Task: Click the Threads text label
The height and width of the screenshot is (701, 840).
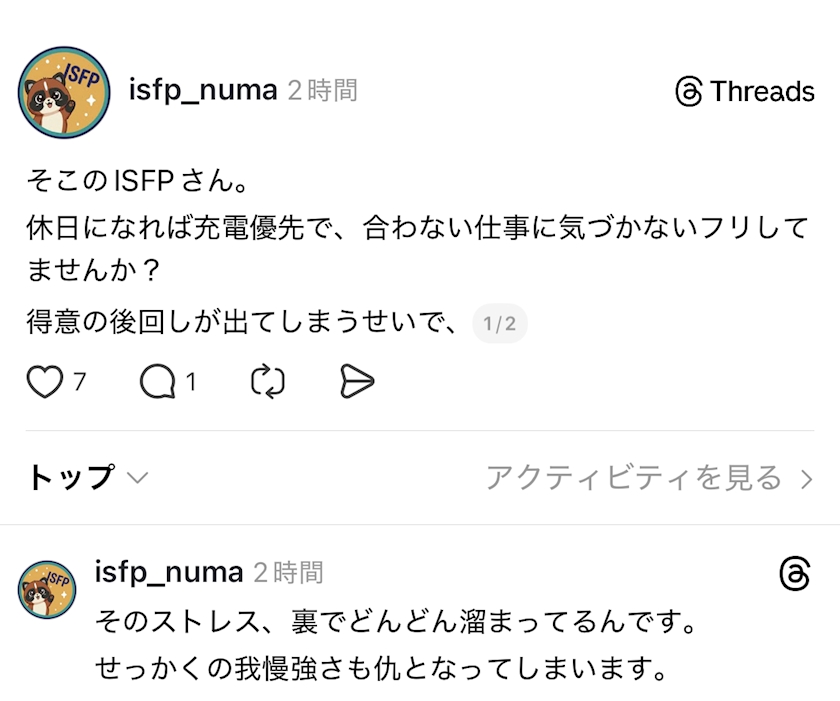Action: pos(762,92)
